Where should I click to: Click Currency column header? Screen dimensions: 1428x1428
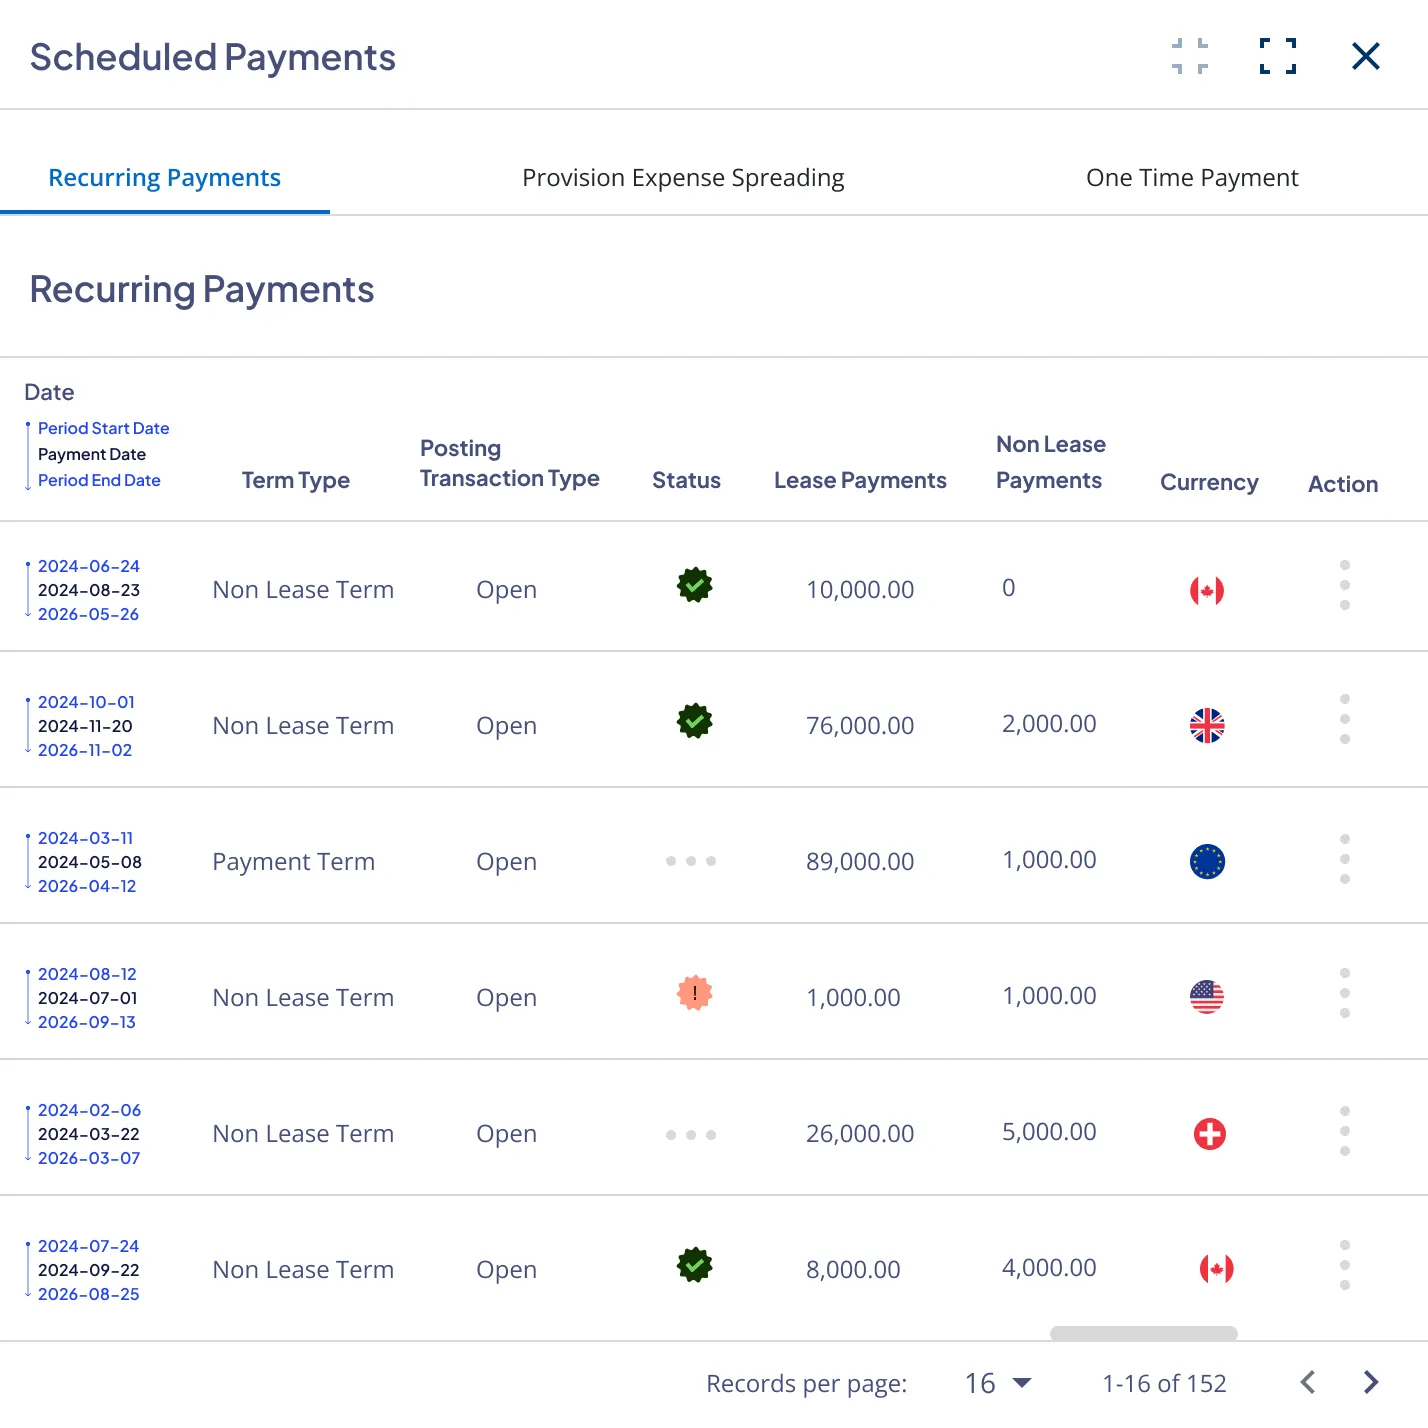click(1209, 482)
